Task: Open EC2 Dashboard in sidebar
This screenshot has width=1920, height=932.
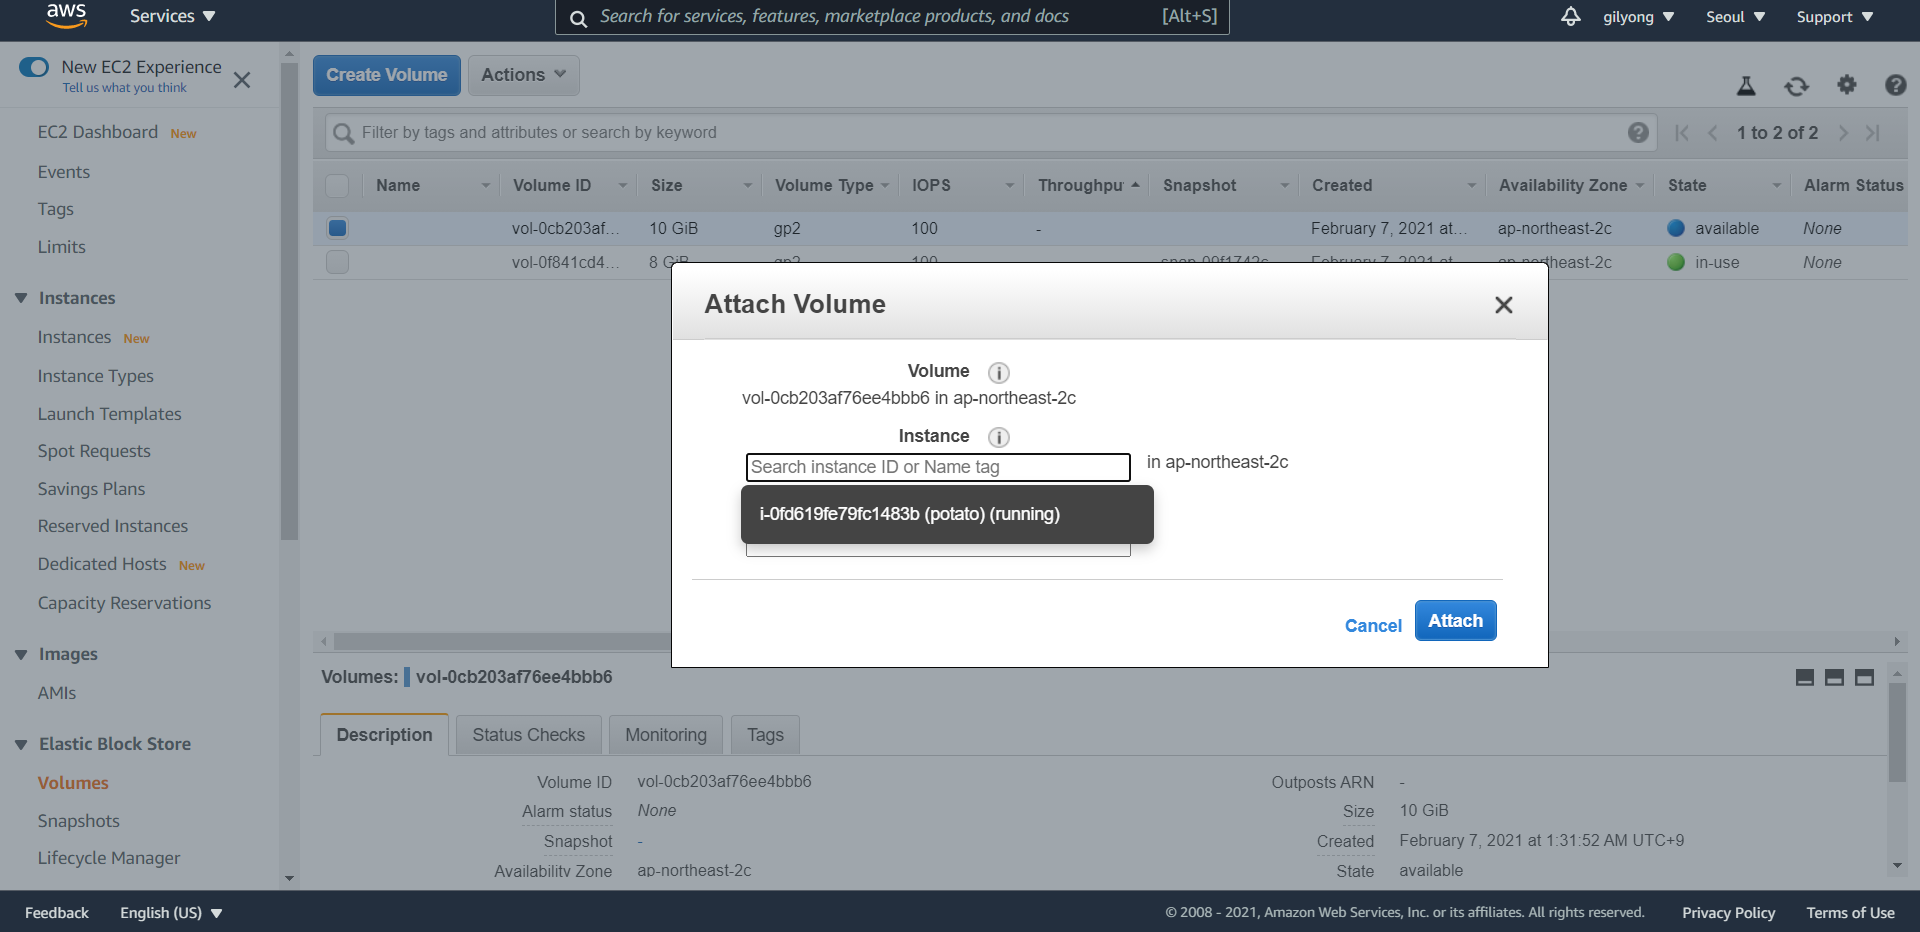Action: [98, 132]
